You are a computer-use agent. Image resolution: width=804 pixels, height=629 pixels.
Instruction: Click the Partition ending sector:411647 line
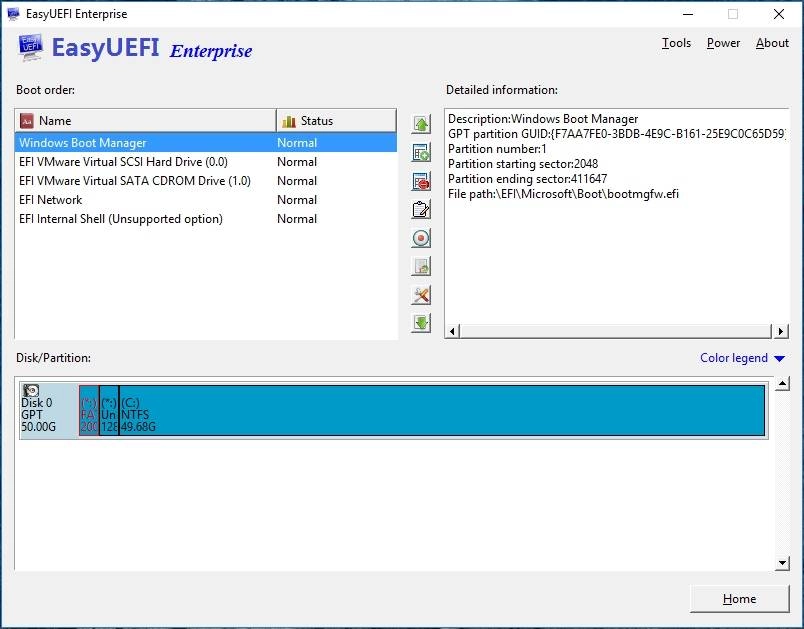(x=527, y=179)
